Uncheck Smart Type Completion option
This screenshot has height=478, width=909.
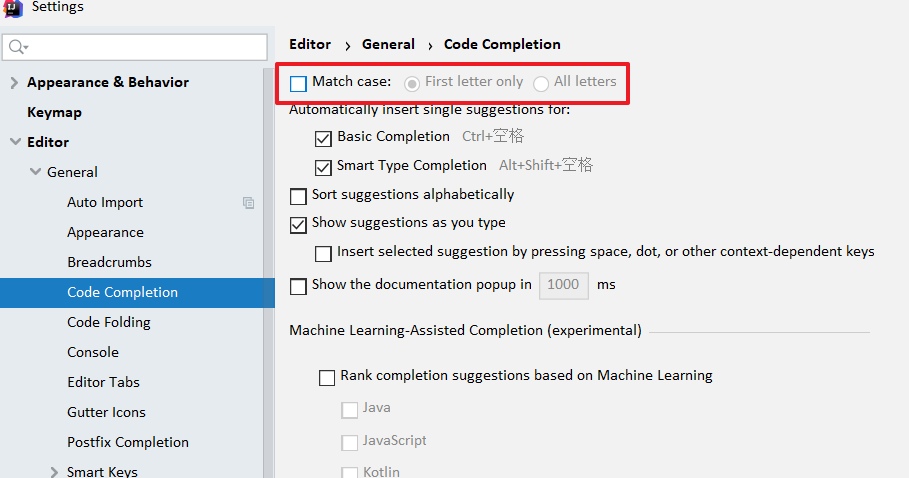pos(323,167)
